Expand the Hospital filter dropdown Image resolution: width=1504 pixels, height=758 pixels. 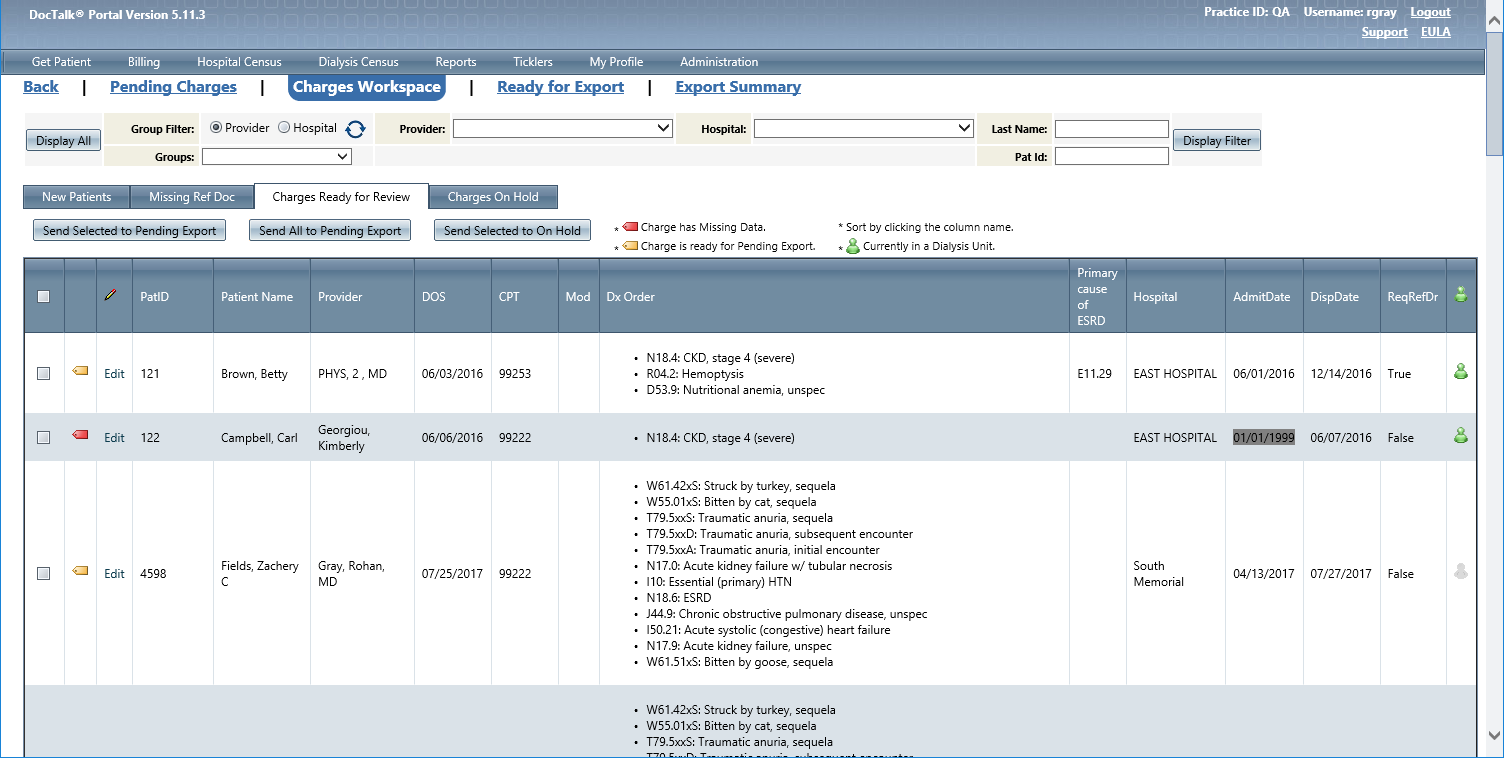coord(863,128)
